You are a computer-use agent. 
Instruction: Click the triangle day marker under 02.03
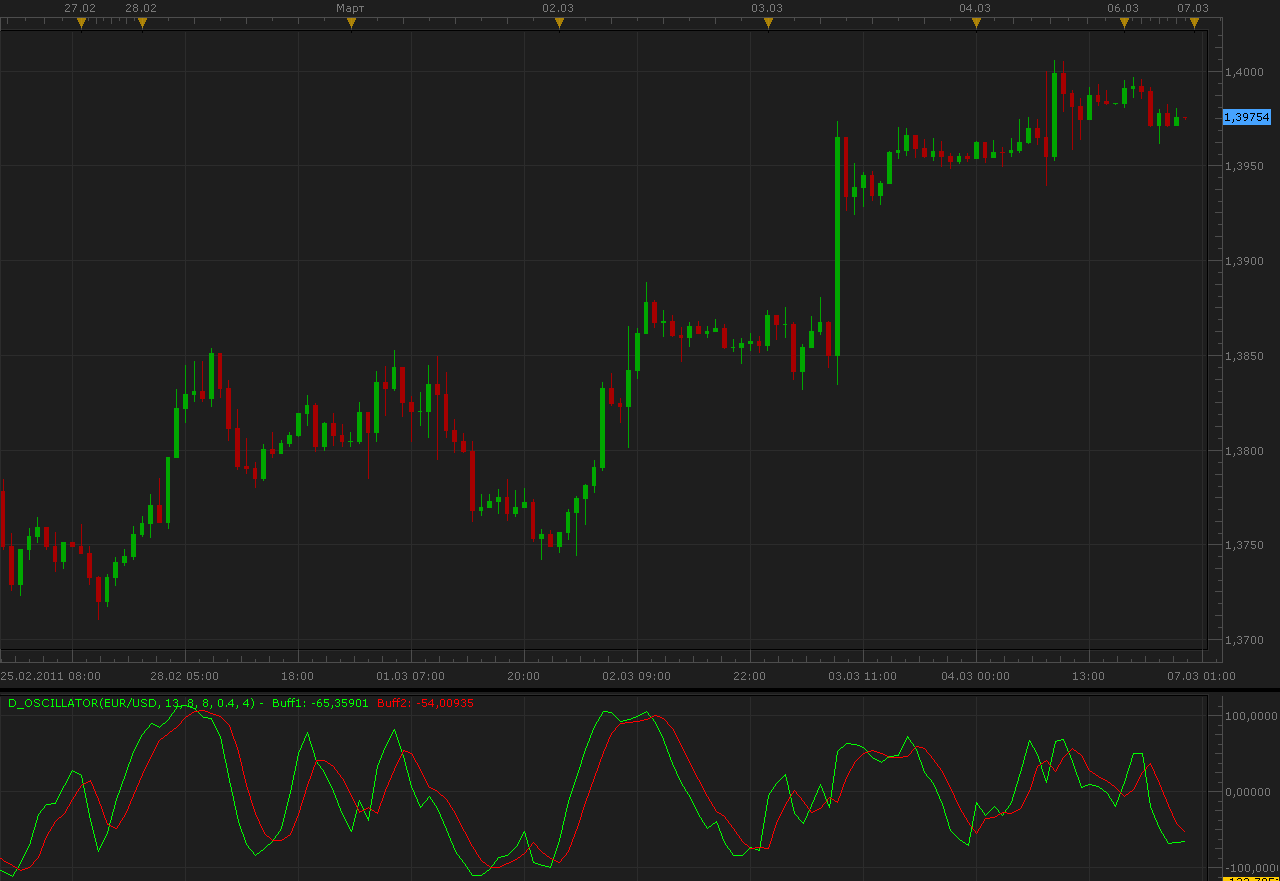click(559, 23)
